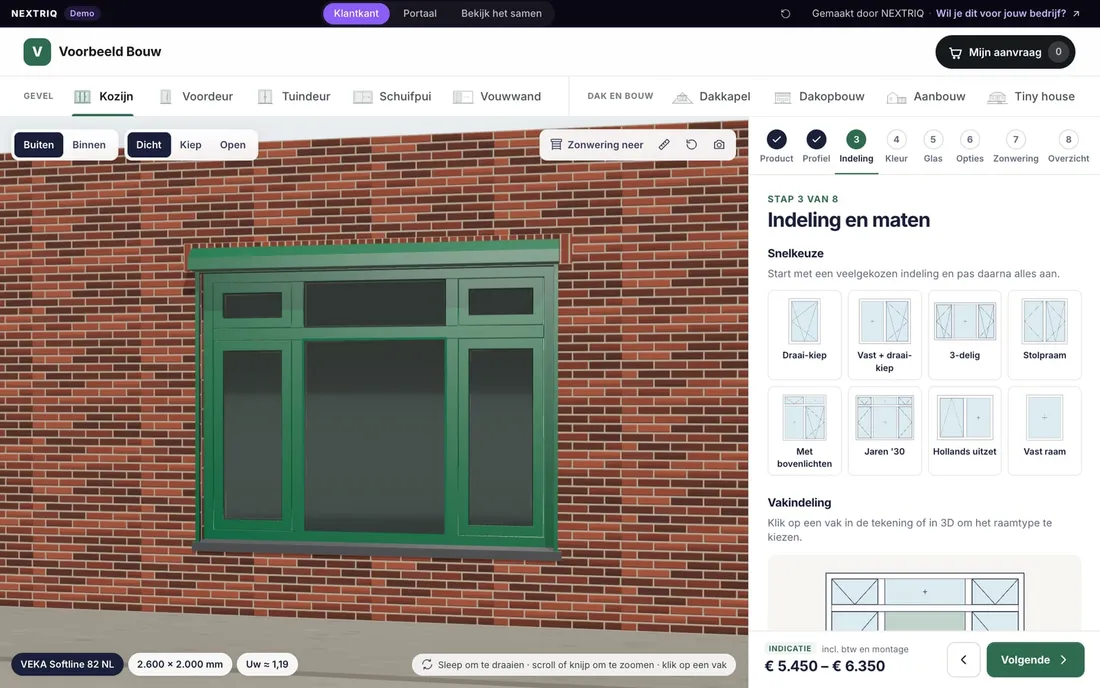Choose the Hollands uitzet layout preset
Viewport: 1100px width, 688px height.
(x=965, y=431)
